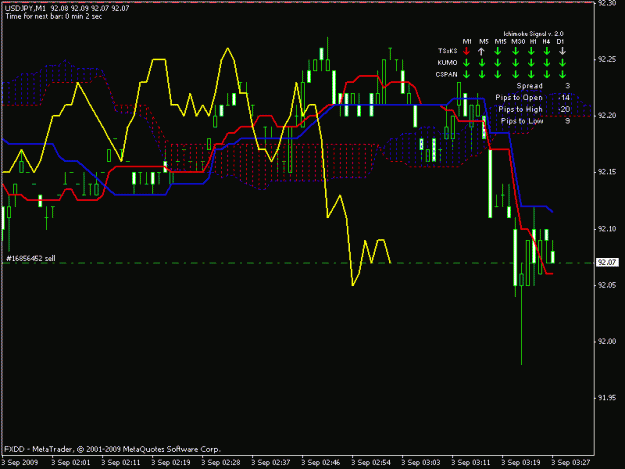Select the M30 column header
Screen dimensions: 625x469
(518, 41)
